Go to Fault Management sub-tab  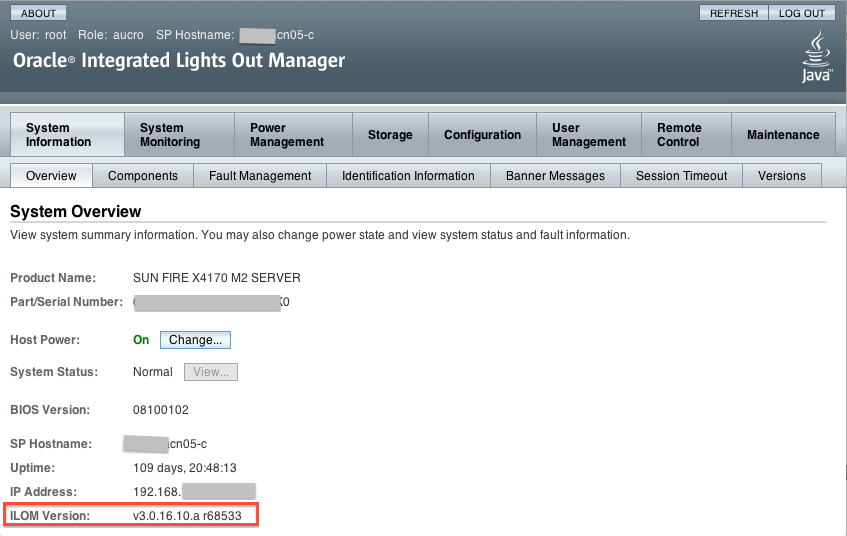[x=260, y=176]
